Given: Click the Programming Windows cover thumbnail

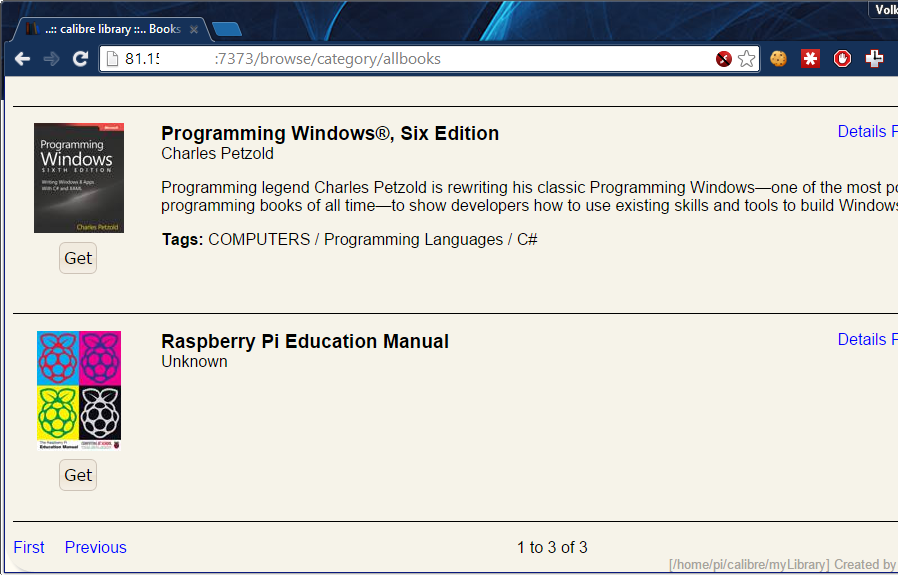Looking at the screenshot, I should pyautogui.click(x=79, y=178).
